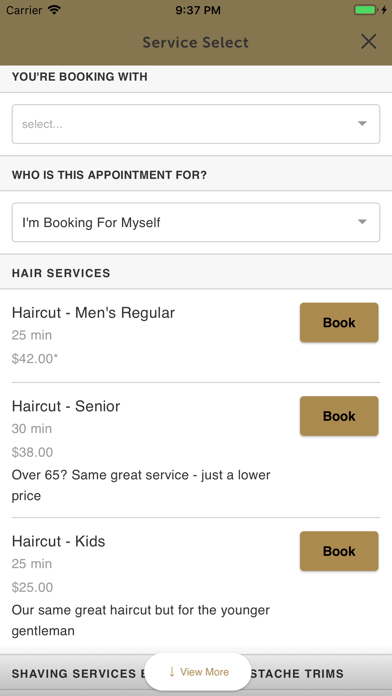Viewport: 392px width, 696px height.
Task: Click the arrow on the stylist select box
Action: pyautogui.click(x=362, y=124)
